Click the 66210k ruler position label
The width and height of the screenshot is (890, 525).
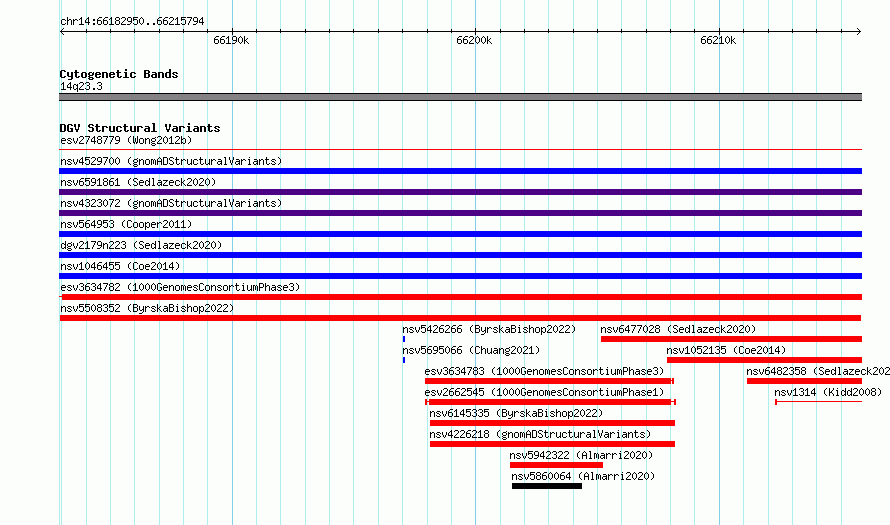(x=718, y=40)
